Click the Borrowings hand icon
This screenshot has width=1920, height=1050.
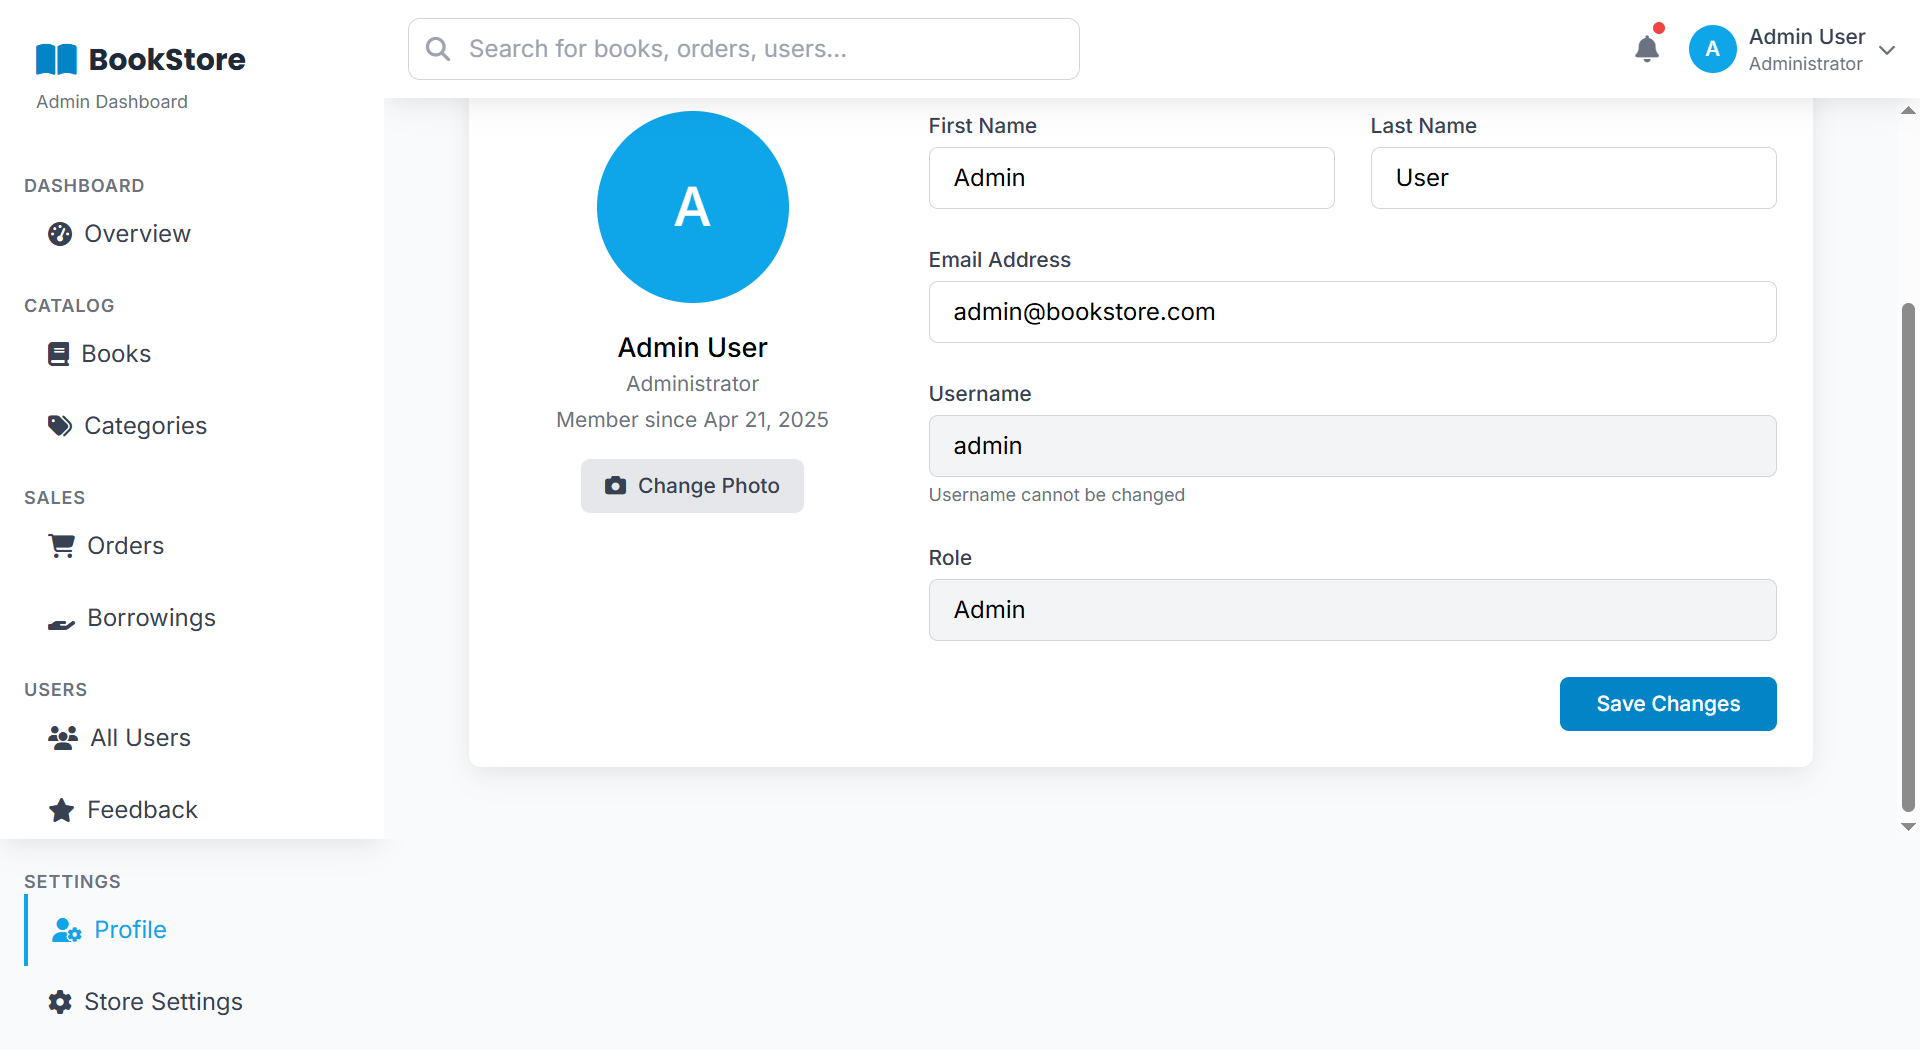tap(62, 620)
